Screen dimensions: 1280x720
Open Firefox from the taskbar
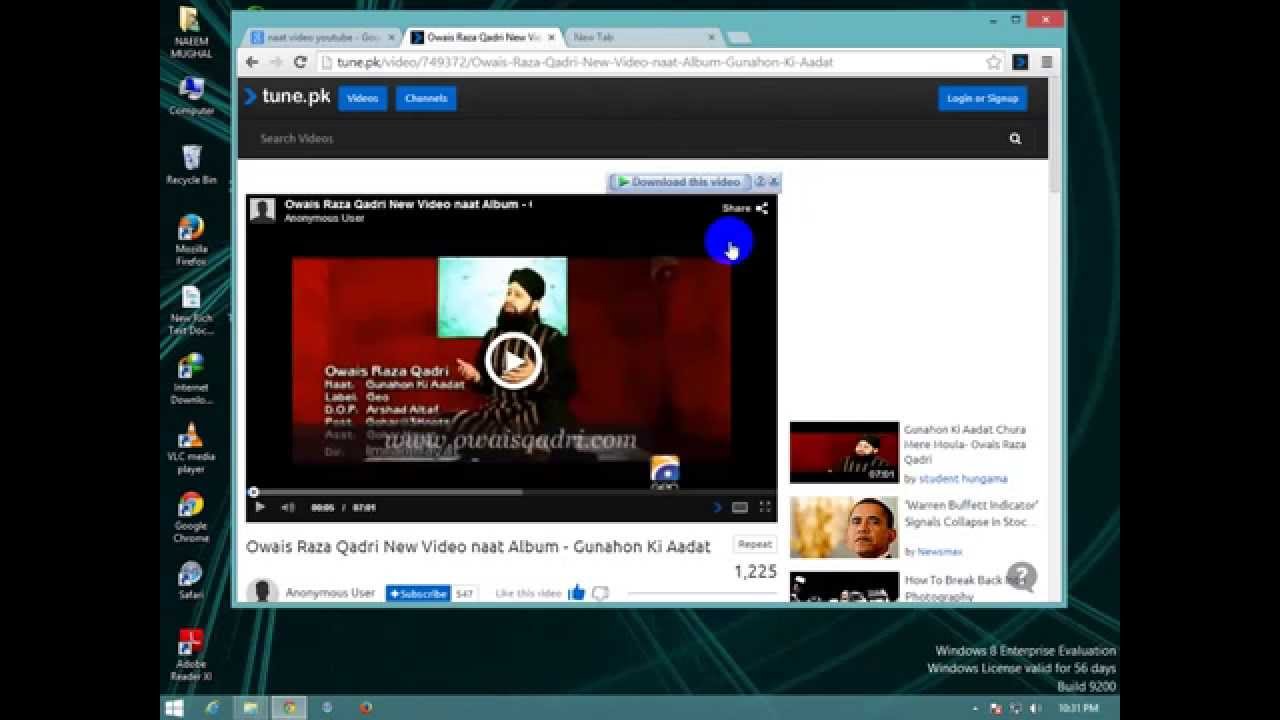[x=366, y=707]
